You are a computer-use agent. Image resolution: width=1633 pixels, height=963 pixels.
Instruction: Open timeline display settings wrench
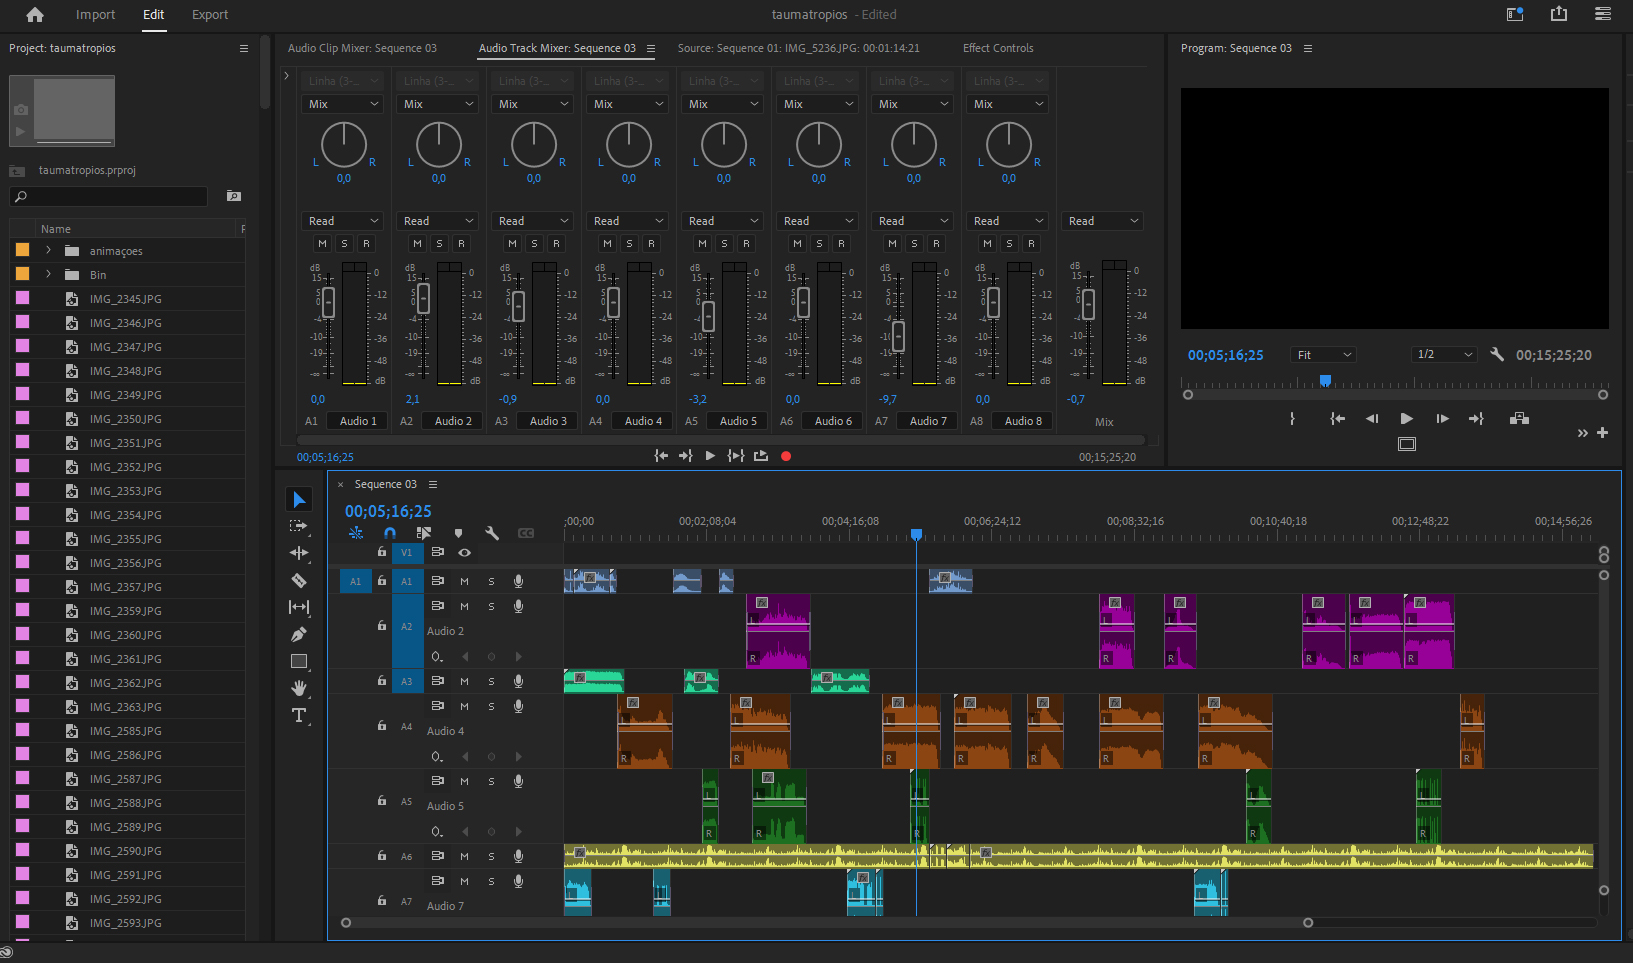[x=492, y=533]
